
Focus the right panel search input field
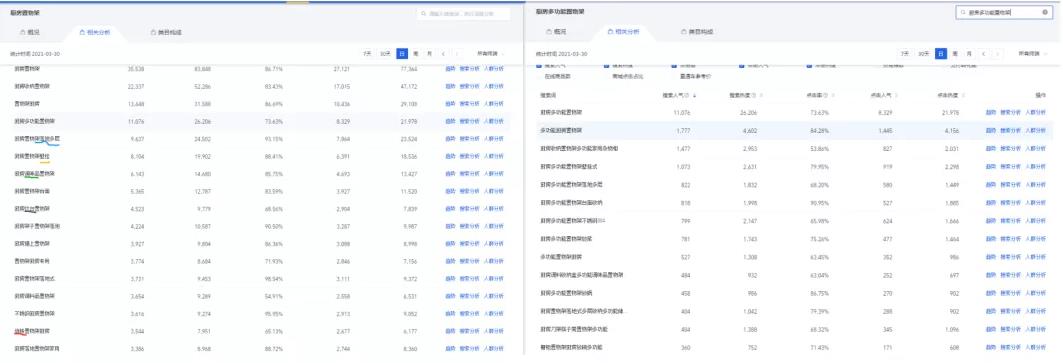[x=1004, y=13]
